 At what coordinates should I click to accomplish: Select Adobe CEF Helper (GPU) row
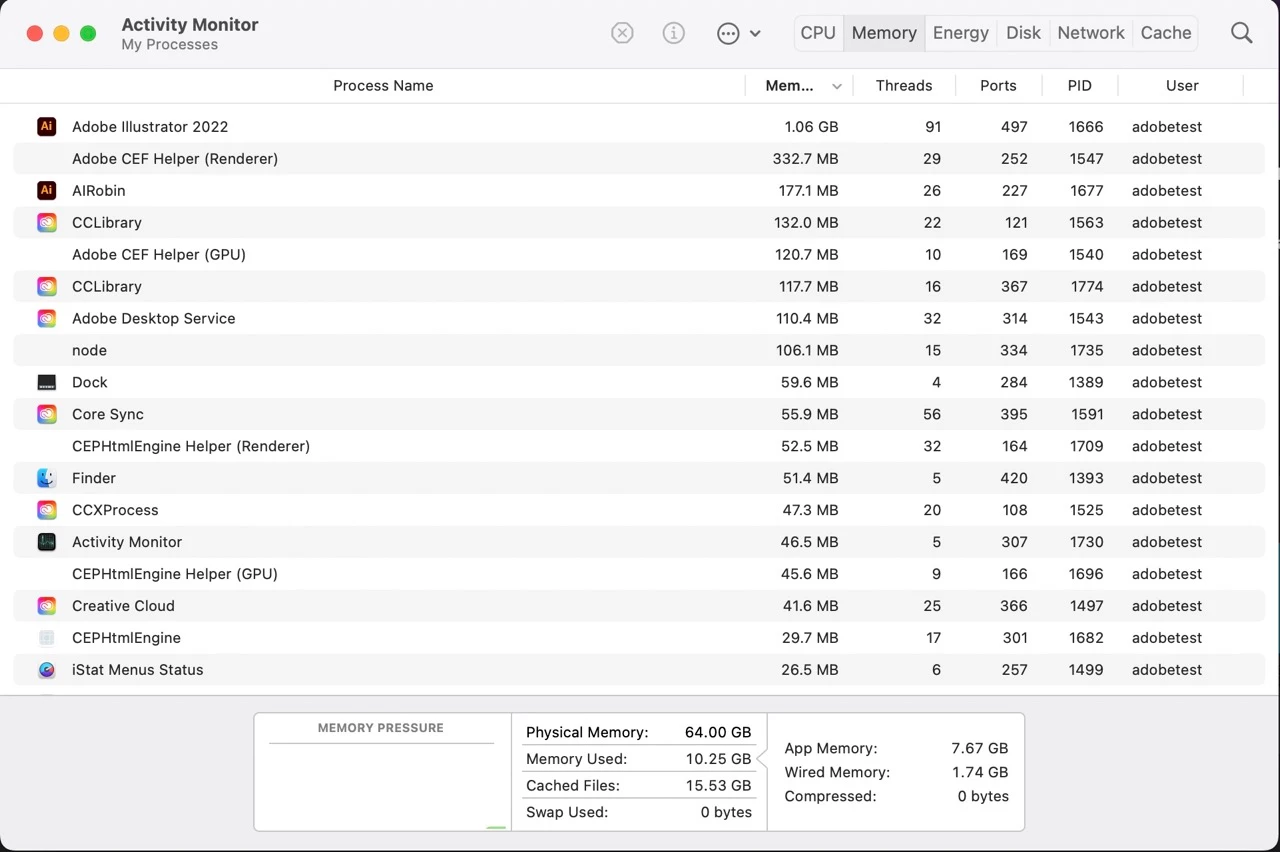(639, 255)
